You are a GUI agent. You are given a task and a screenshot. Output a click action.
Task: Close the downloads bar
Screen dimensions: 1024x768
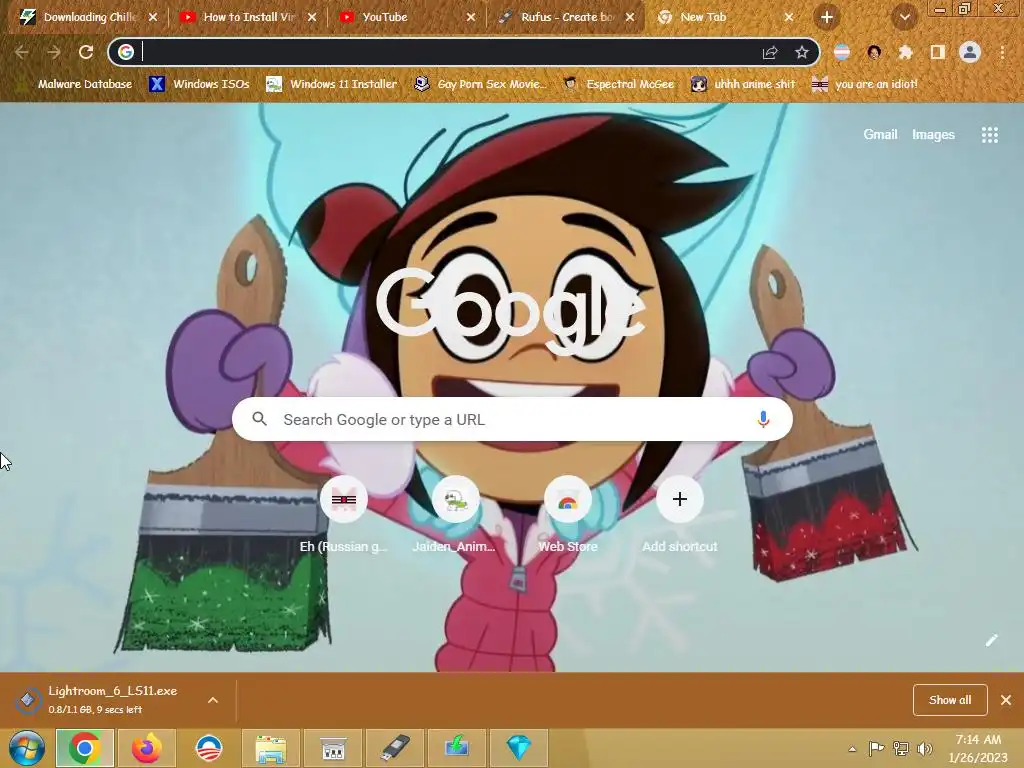click(x=1006, y=700)
